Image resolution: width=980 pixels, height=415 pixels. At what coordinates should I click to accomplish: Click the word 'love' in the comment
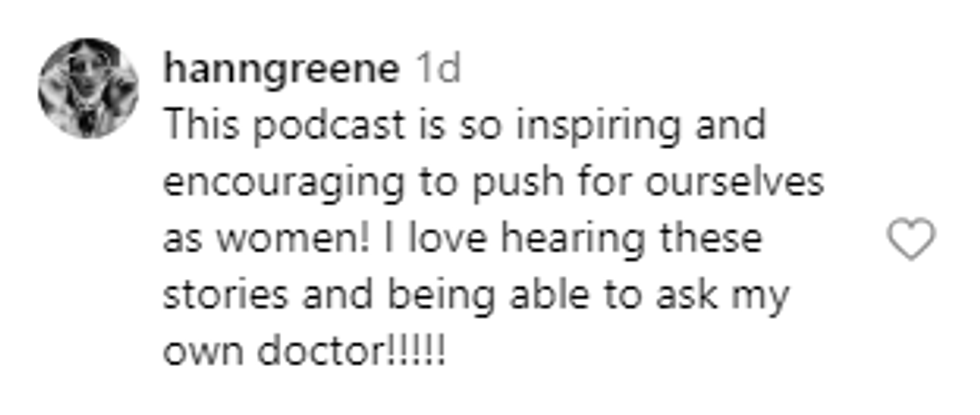[x=445, y=239]
